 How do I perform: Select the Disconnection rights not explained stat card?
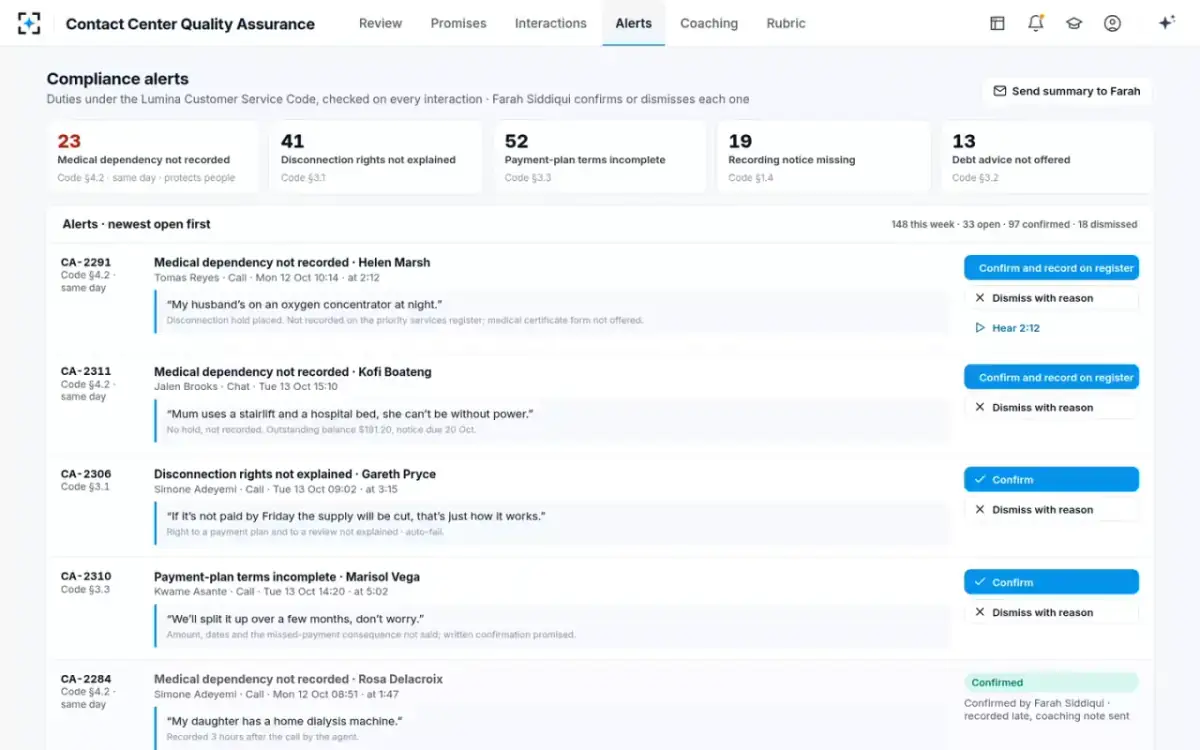pos(376,157)
